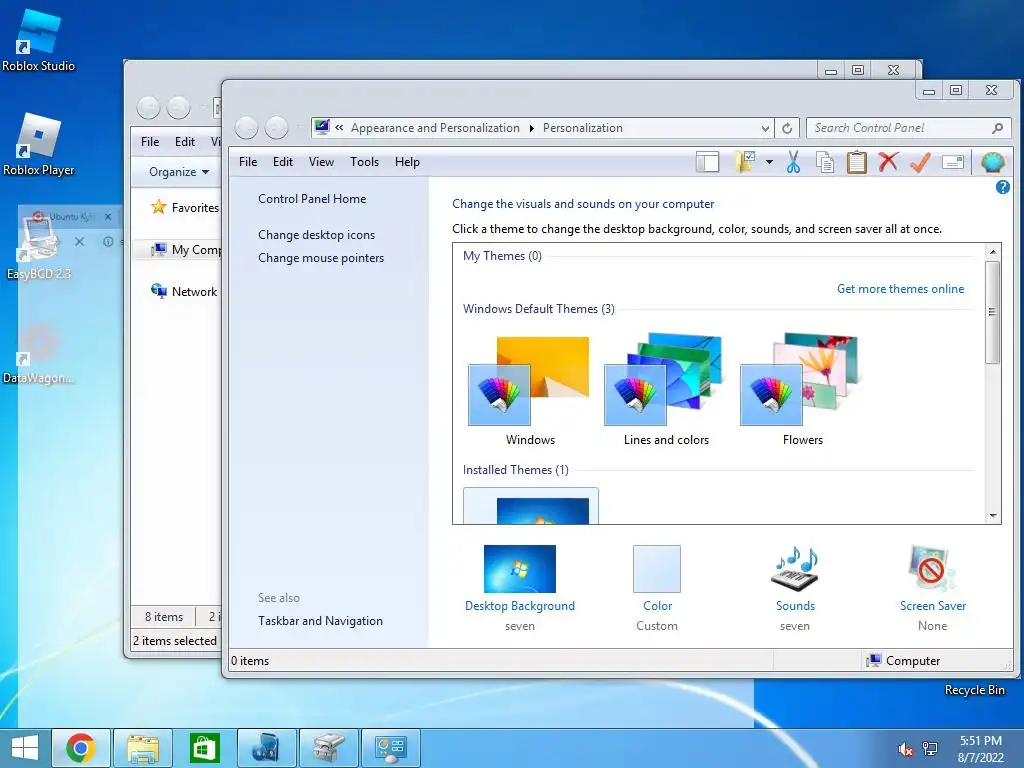Click back arrow in the rear Explorer window
This screenshot has height=768, width=1024.
pyautogui.click(x=148, y=108)
